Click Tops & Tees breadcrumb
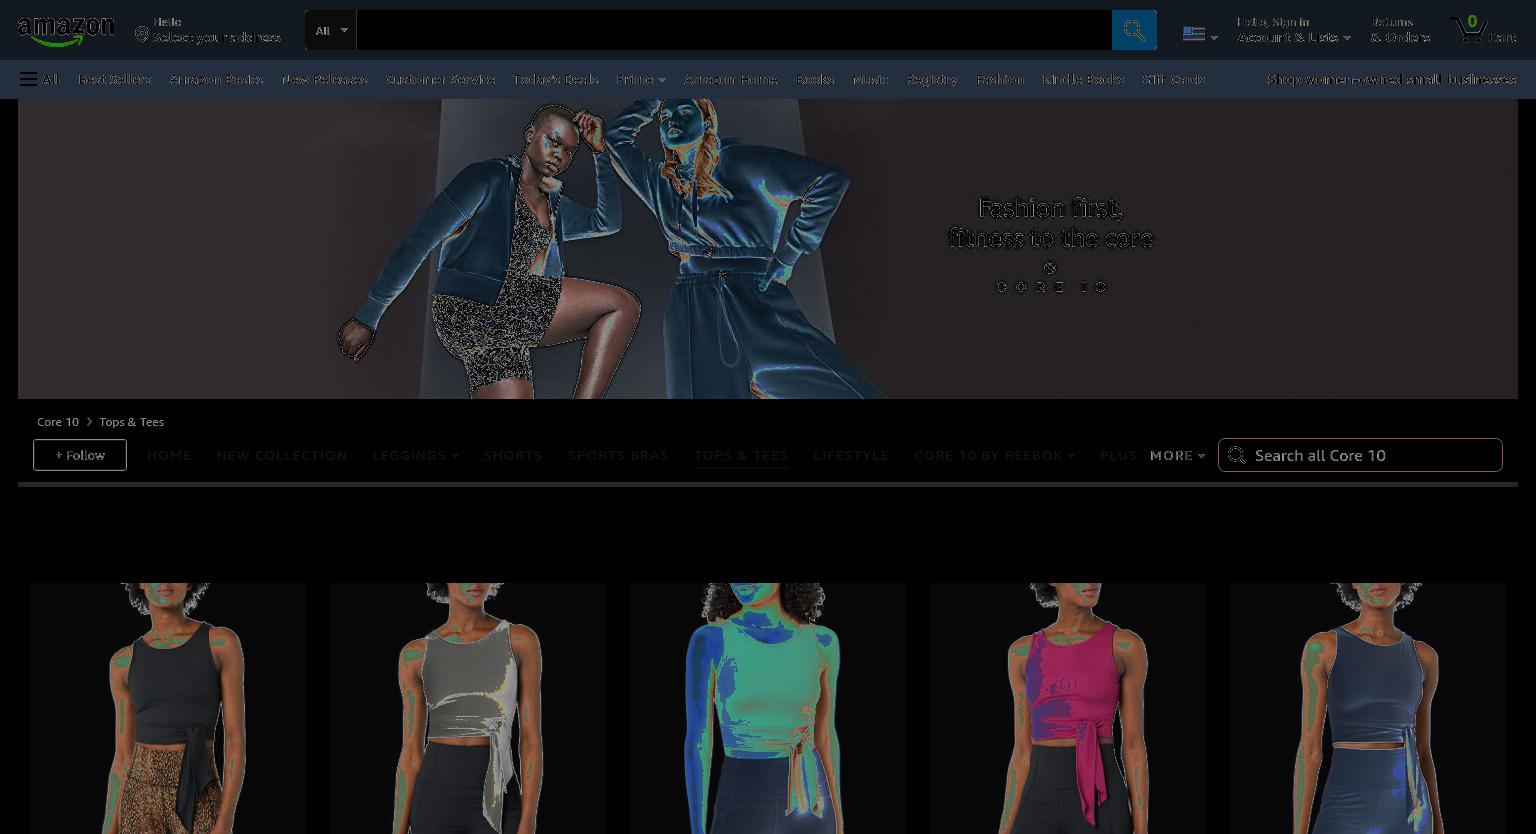 pos(131,422)
